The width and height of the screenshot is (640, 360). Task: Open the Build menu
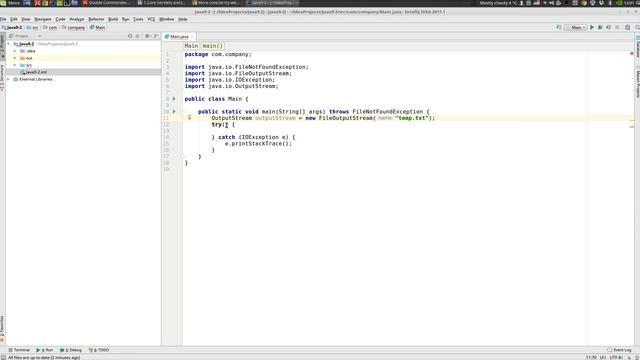[x=113, y=19]
